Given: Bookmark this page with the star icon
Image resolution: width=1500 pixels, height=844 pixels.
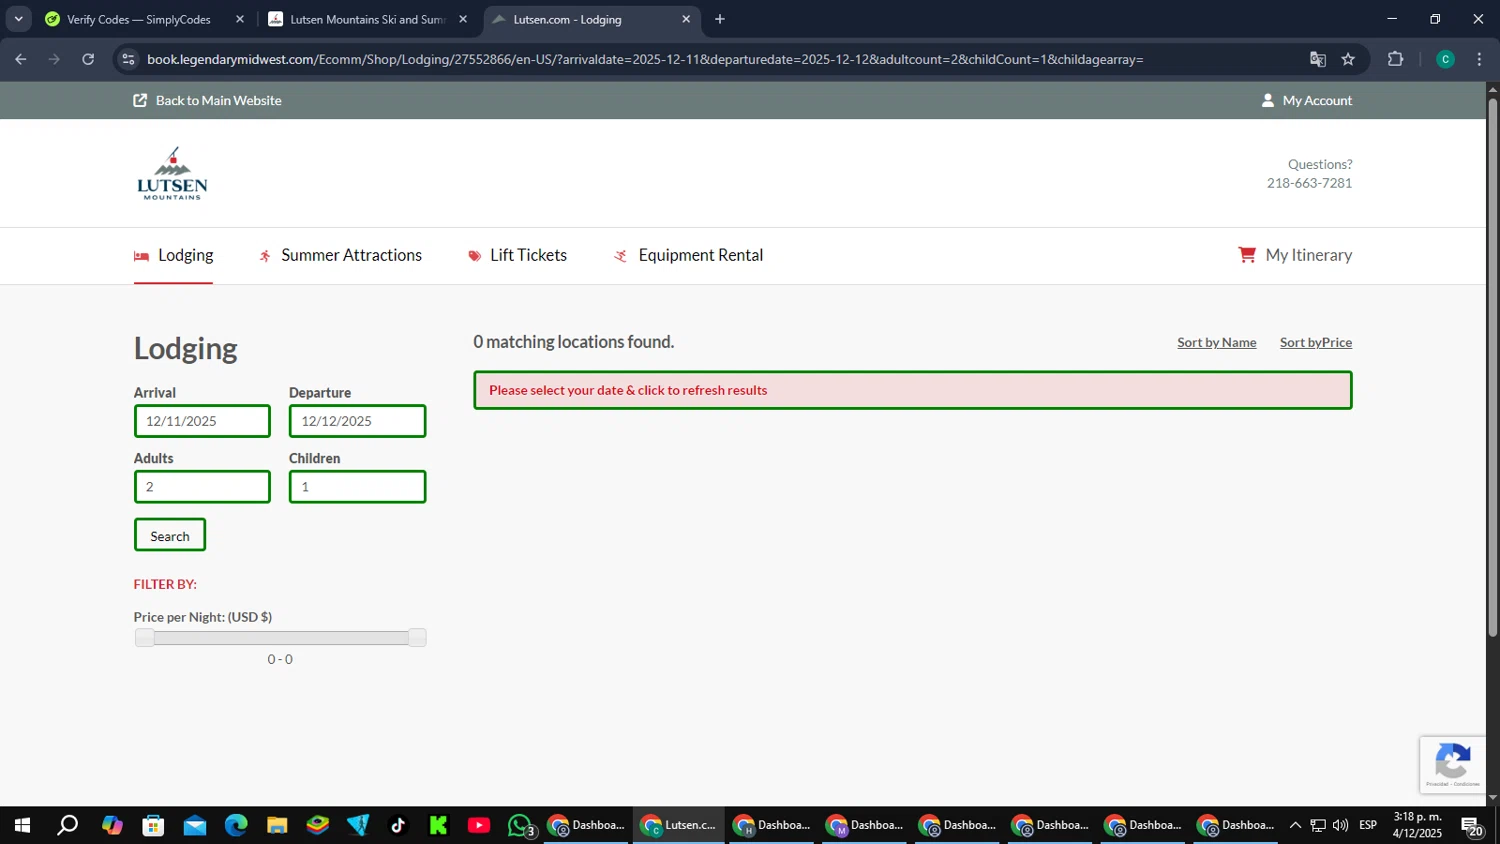Looking at the screenshot, I should tap(1348, 59).
